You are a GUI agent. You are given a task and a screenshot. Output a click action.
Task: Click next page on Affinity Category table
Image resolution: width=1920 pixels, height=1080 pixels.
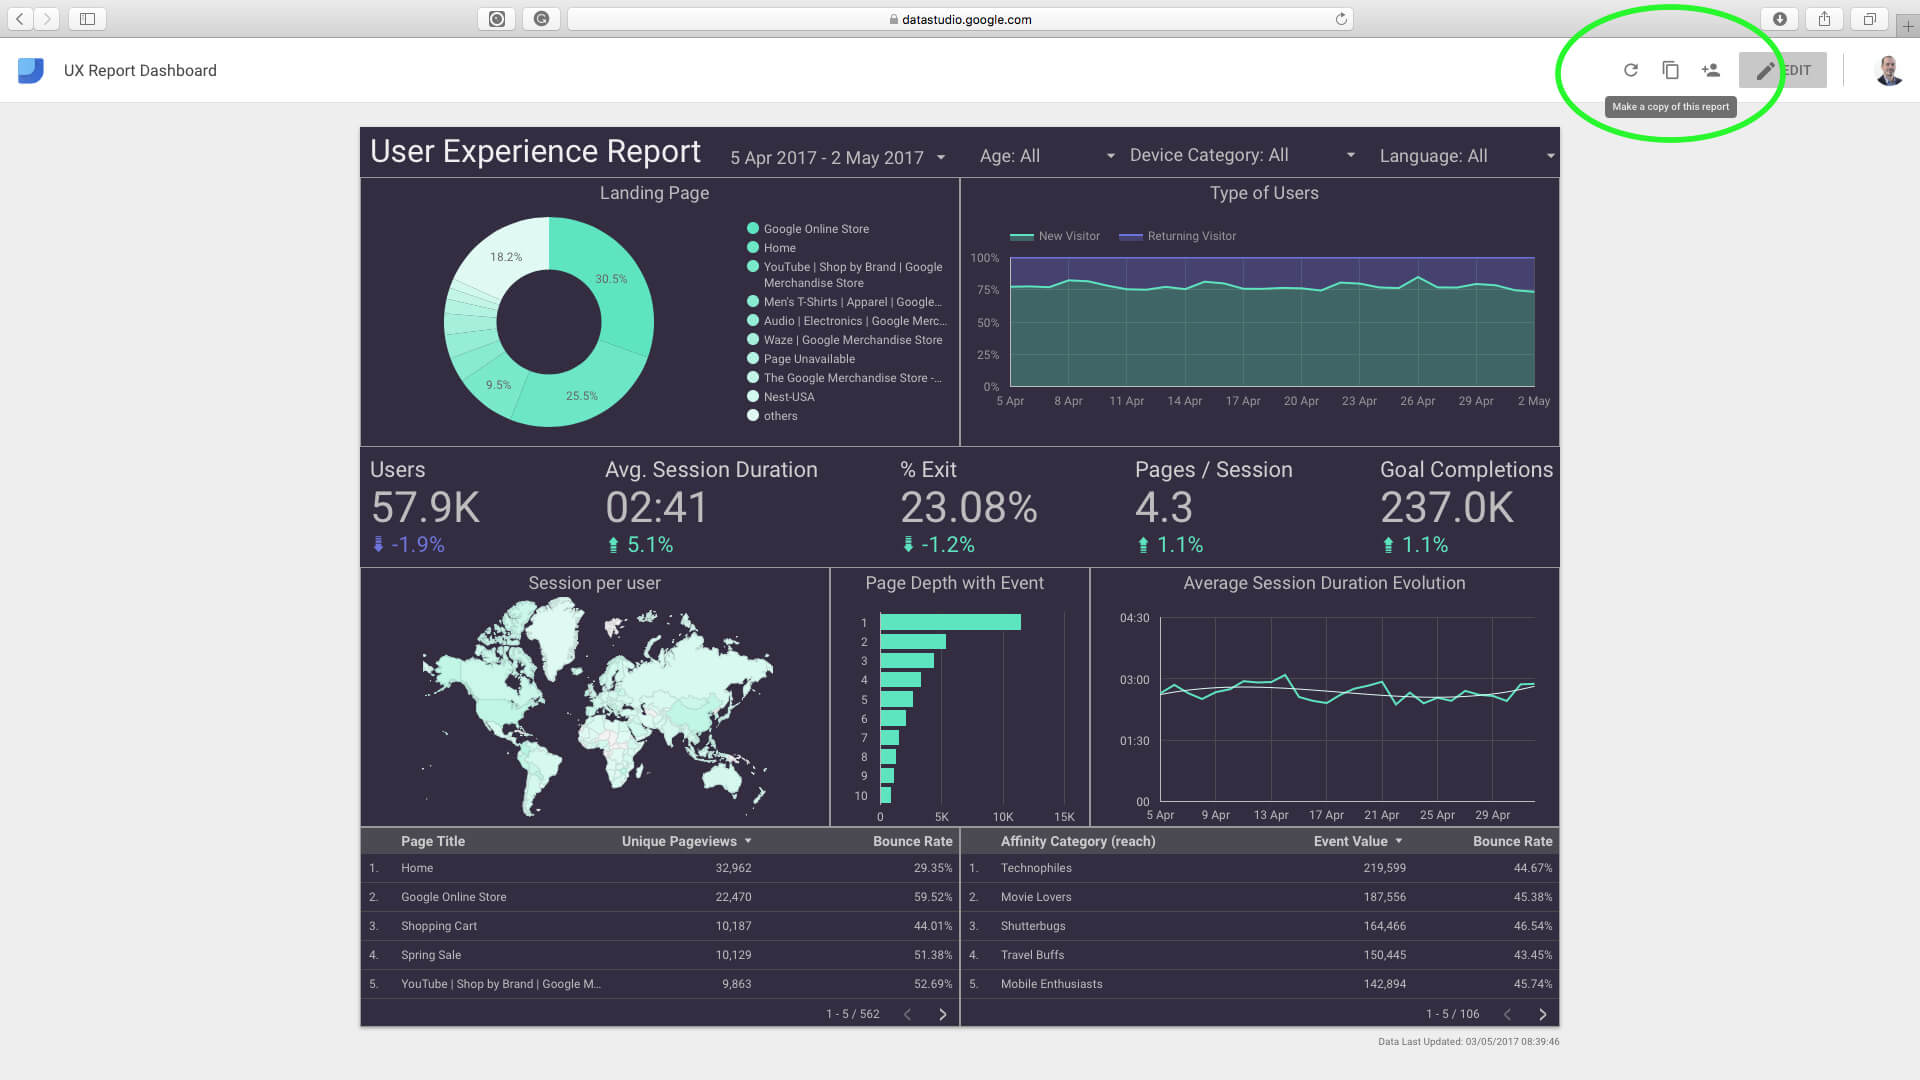1542,1013
